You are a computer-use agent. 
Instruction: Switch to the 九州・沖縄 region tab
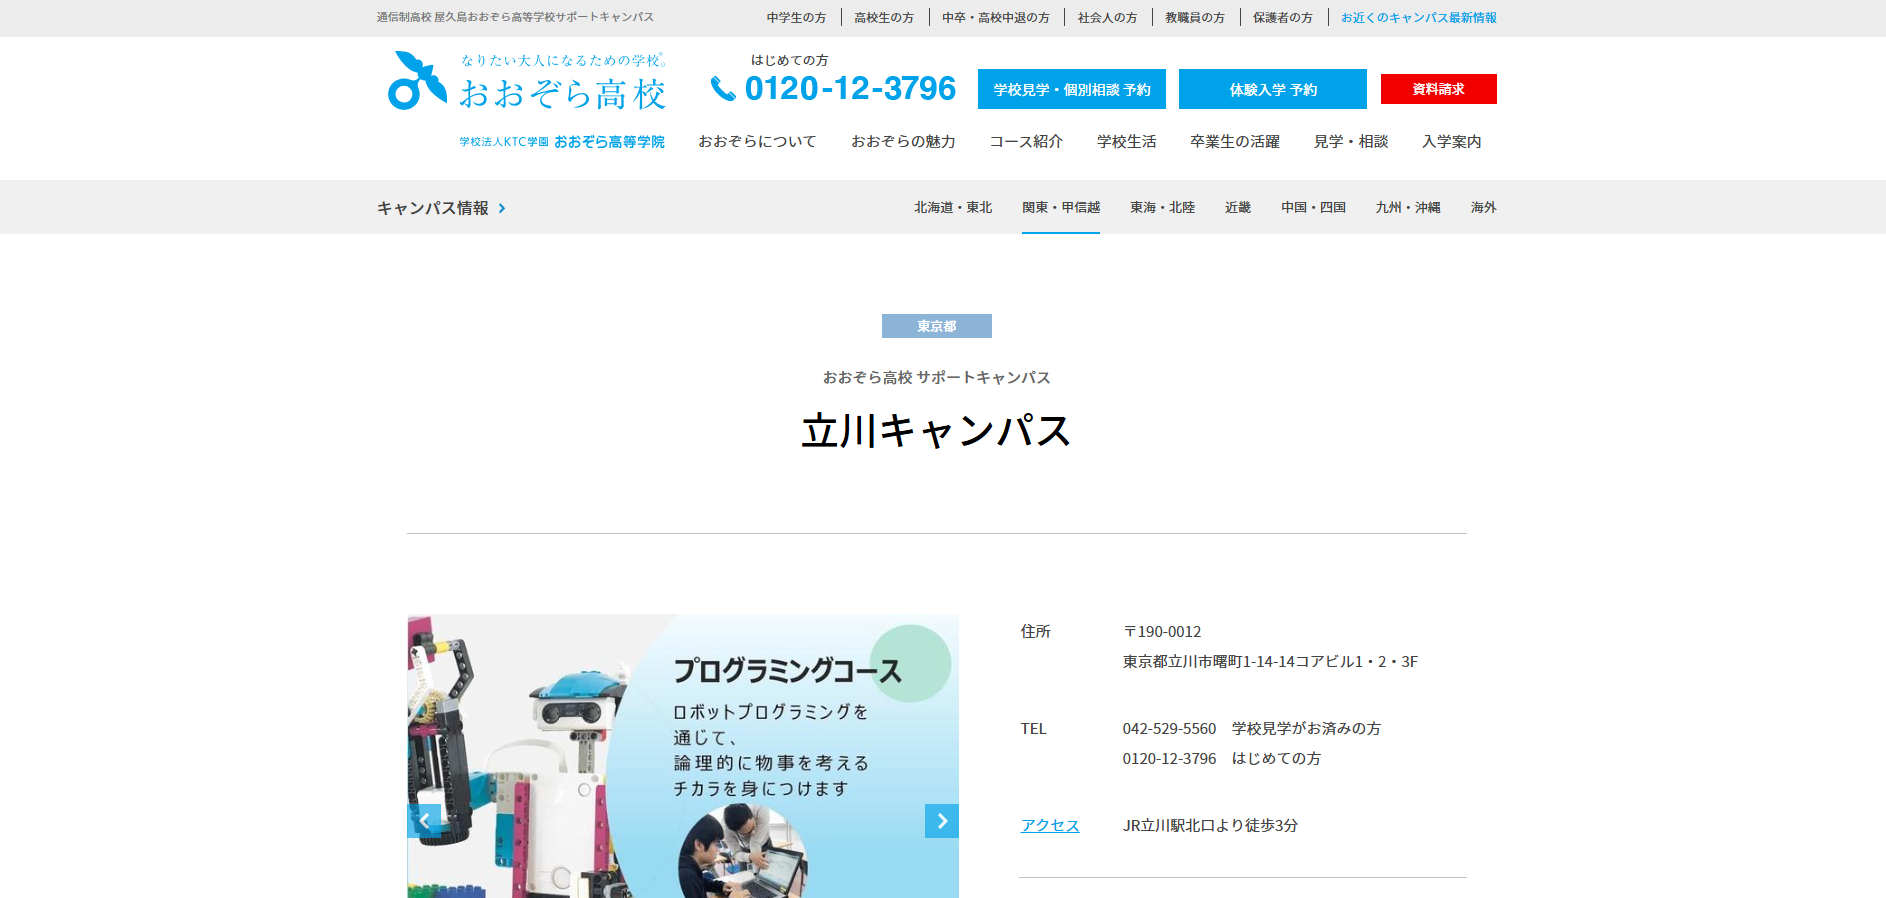(1407, 208)
